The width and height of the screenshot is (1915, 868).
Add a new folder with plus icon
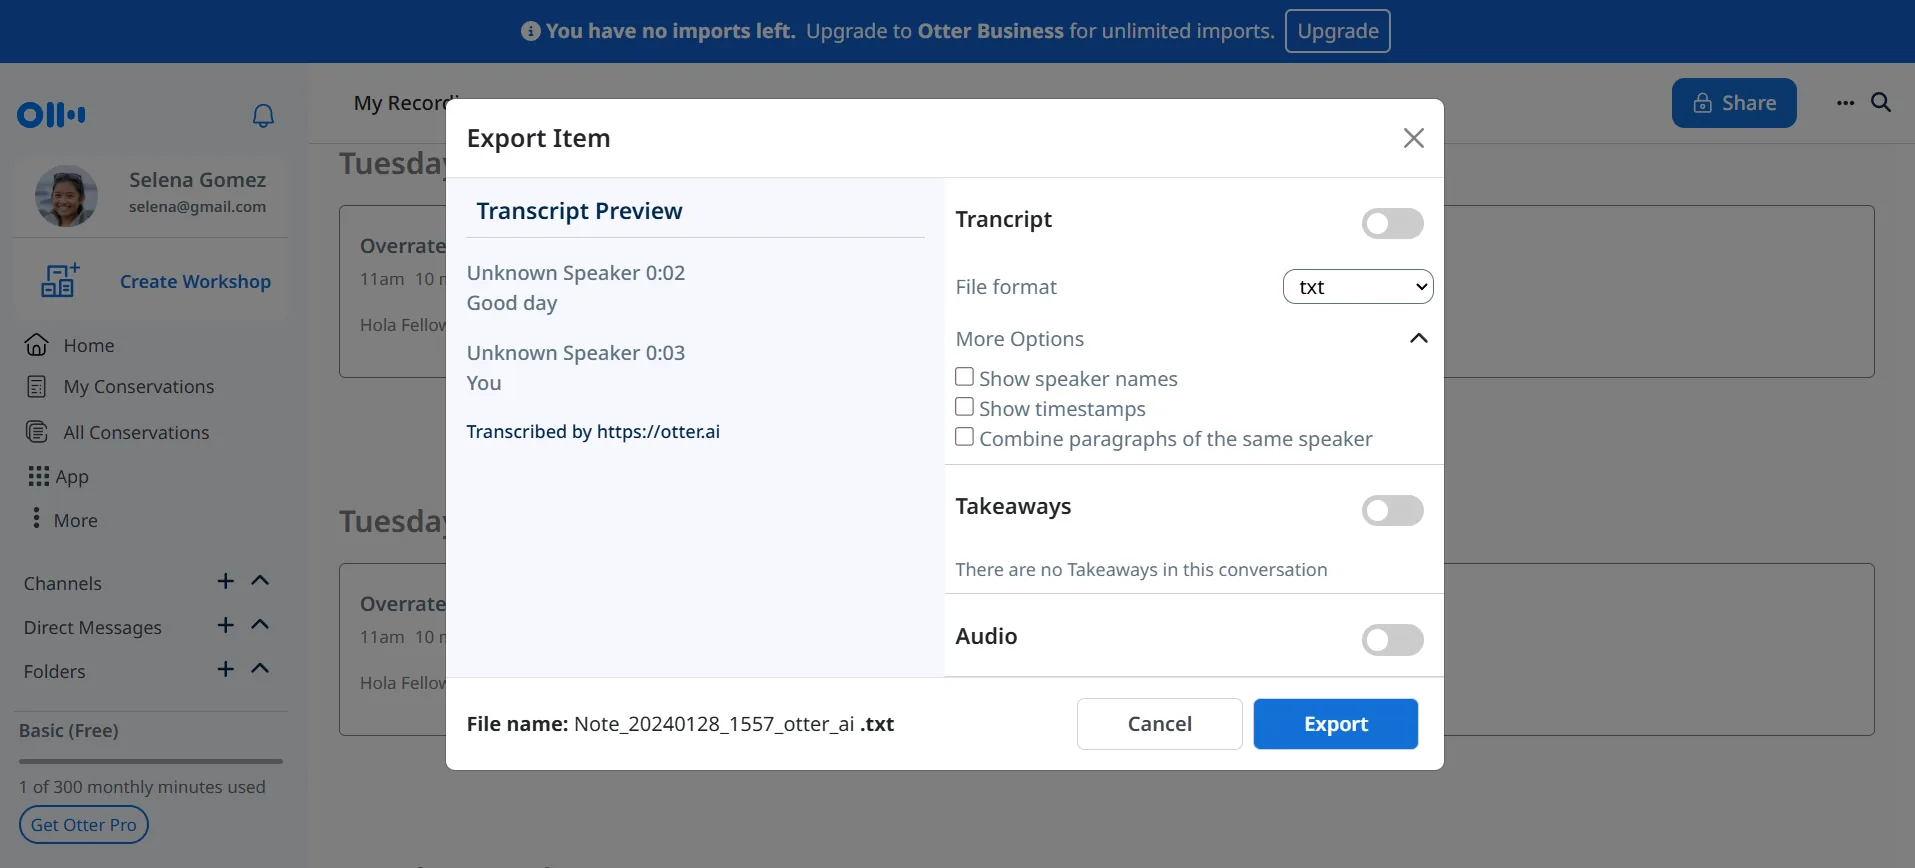(x=226, y=670)
